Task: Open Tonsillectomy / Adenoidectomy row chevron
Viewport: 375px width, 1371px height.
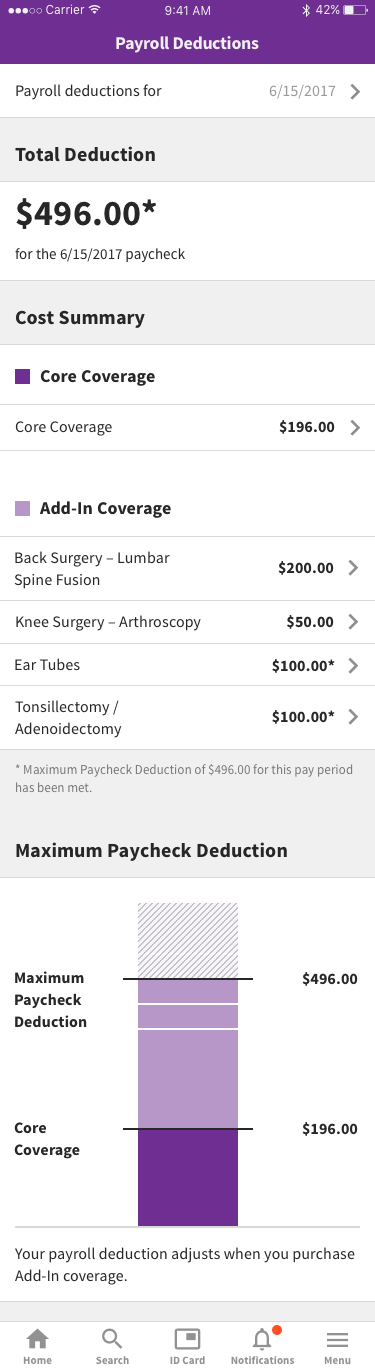Action: pyautogui.click(x=353, y=717)
